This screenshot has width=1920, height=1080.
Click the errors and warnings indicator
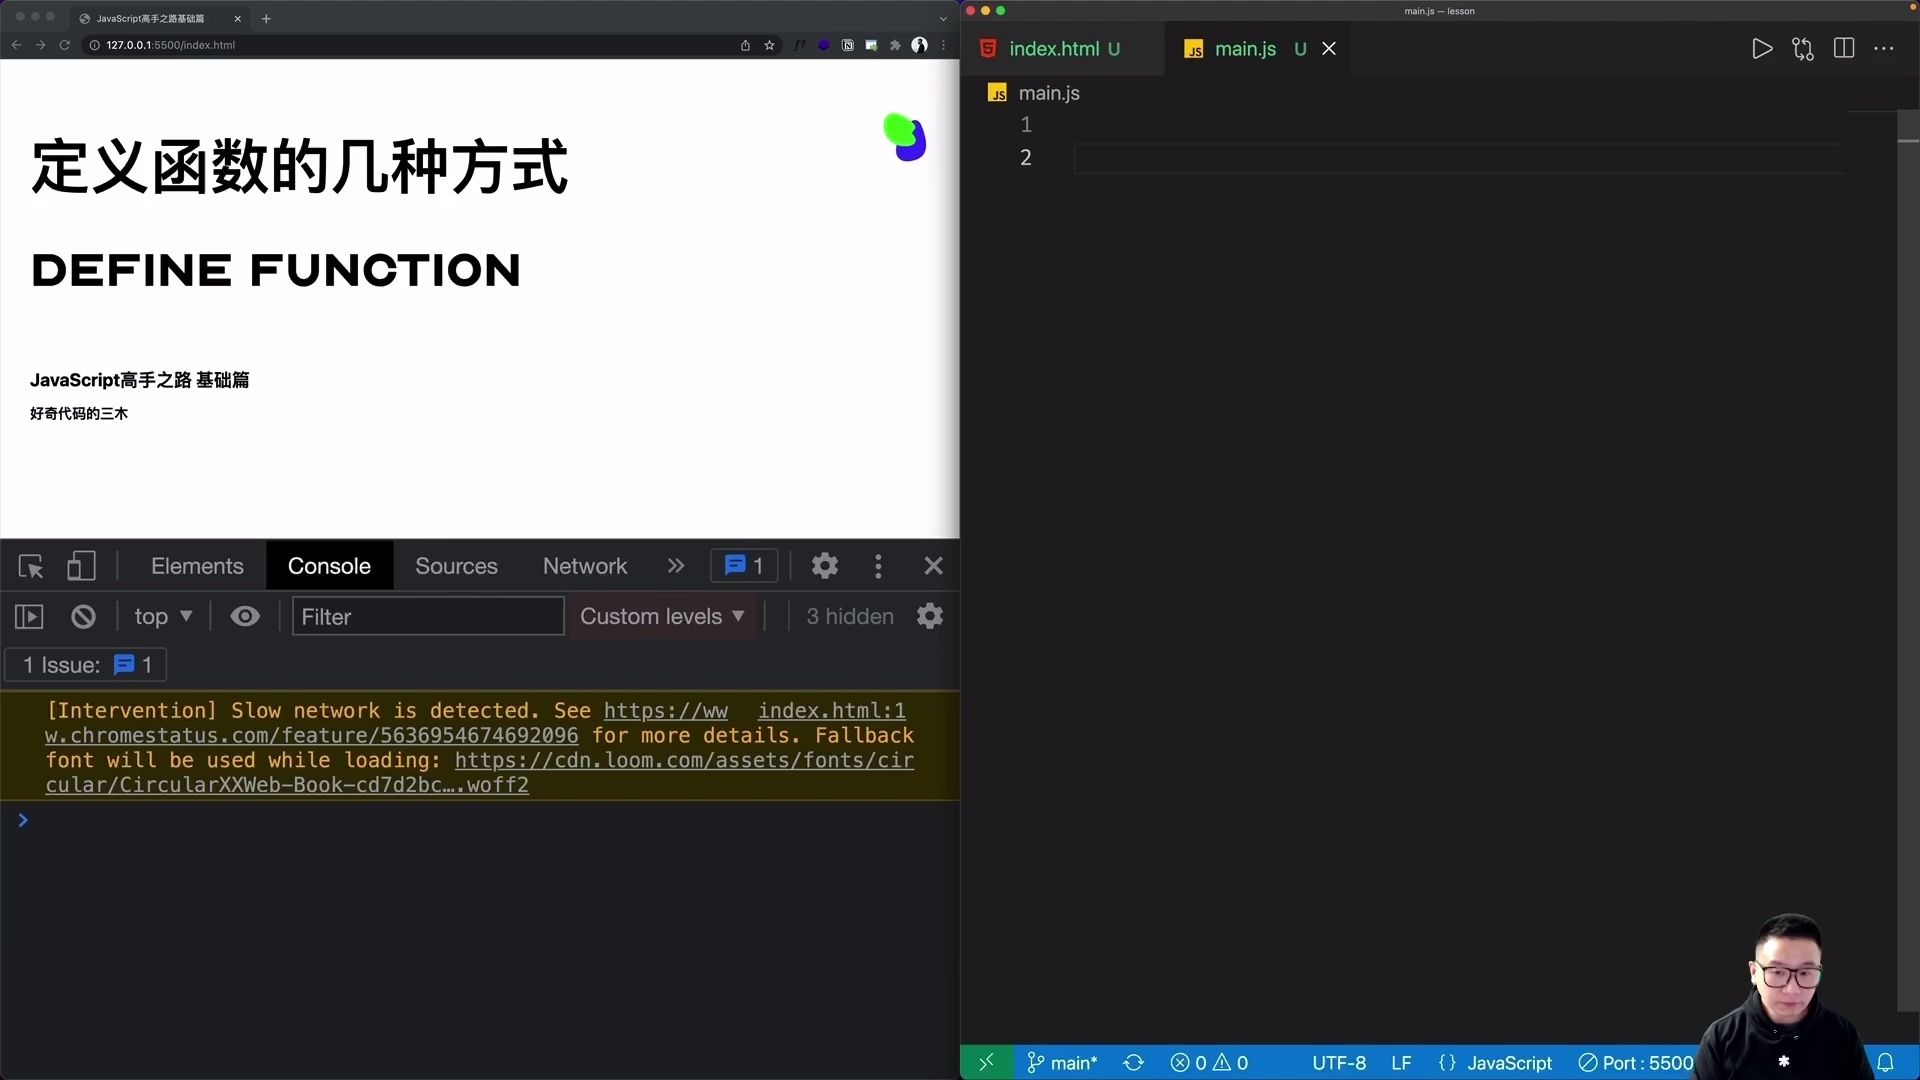pos(1209,1063)
